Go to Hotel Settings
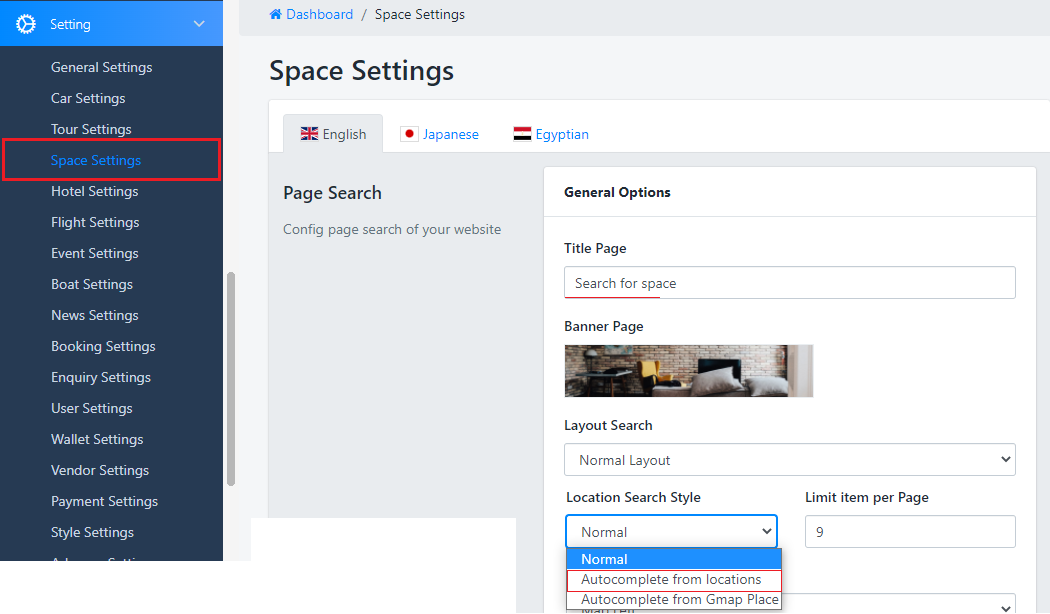The width and height of the screenshot is (1050, 614). 94,191
